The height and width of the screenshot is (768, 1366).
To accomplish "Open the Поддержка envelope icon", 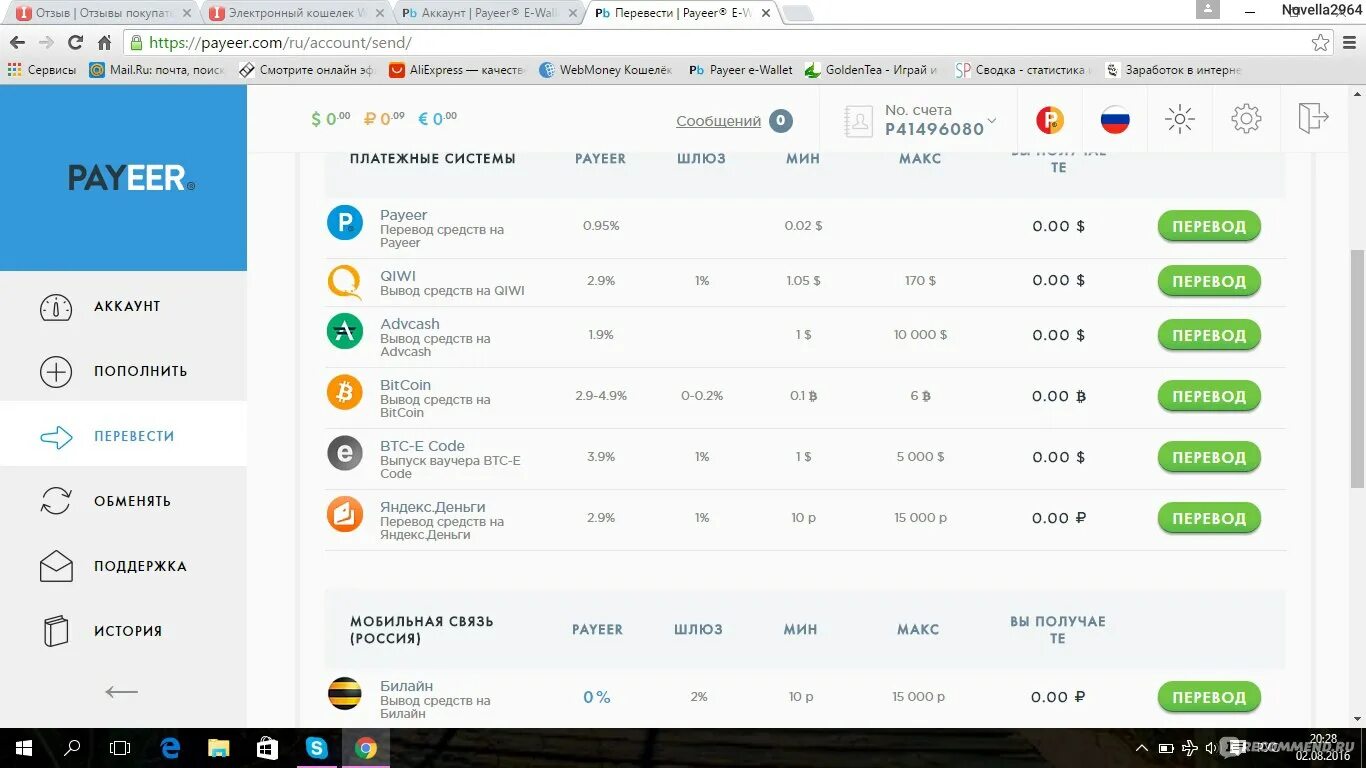I will 56,566.
